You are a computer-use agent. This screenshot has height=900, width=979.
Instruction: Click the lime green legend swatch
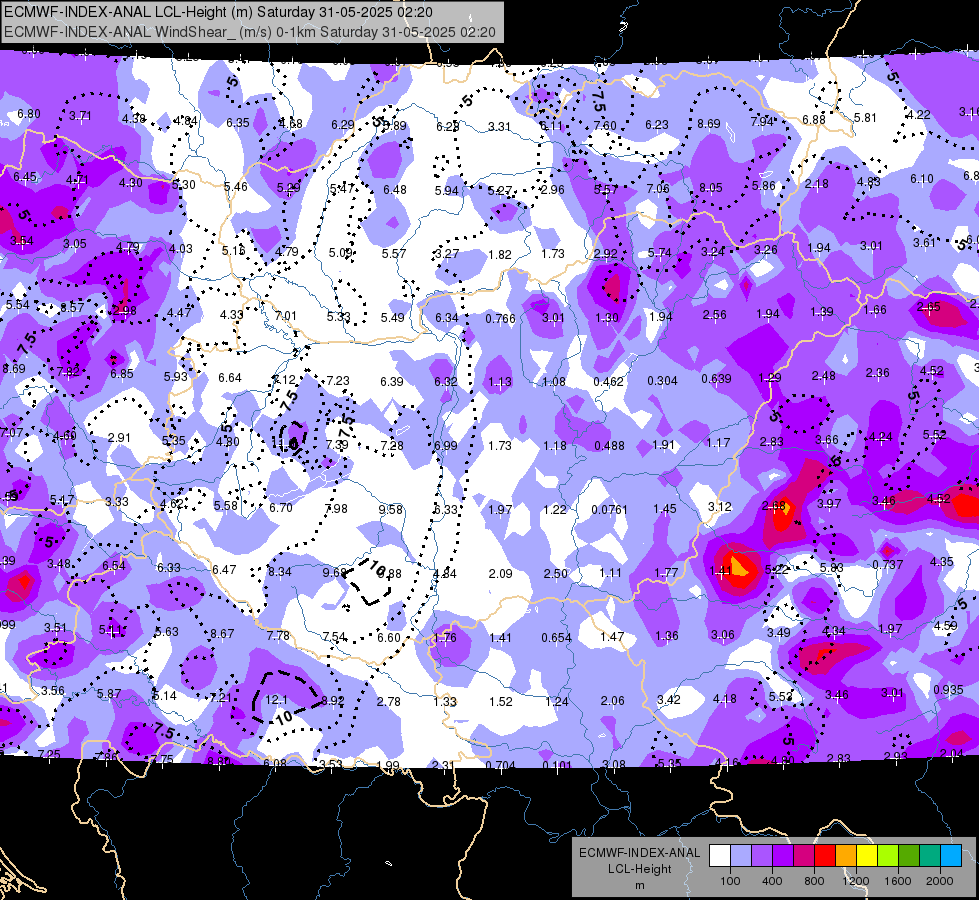point(888,856)
